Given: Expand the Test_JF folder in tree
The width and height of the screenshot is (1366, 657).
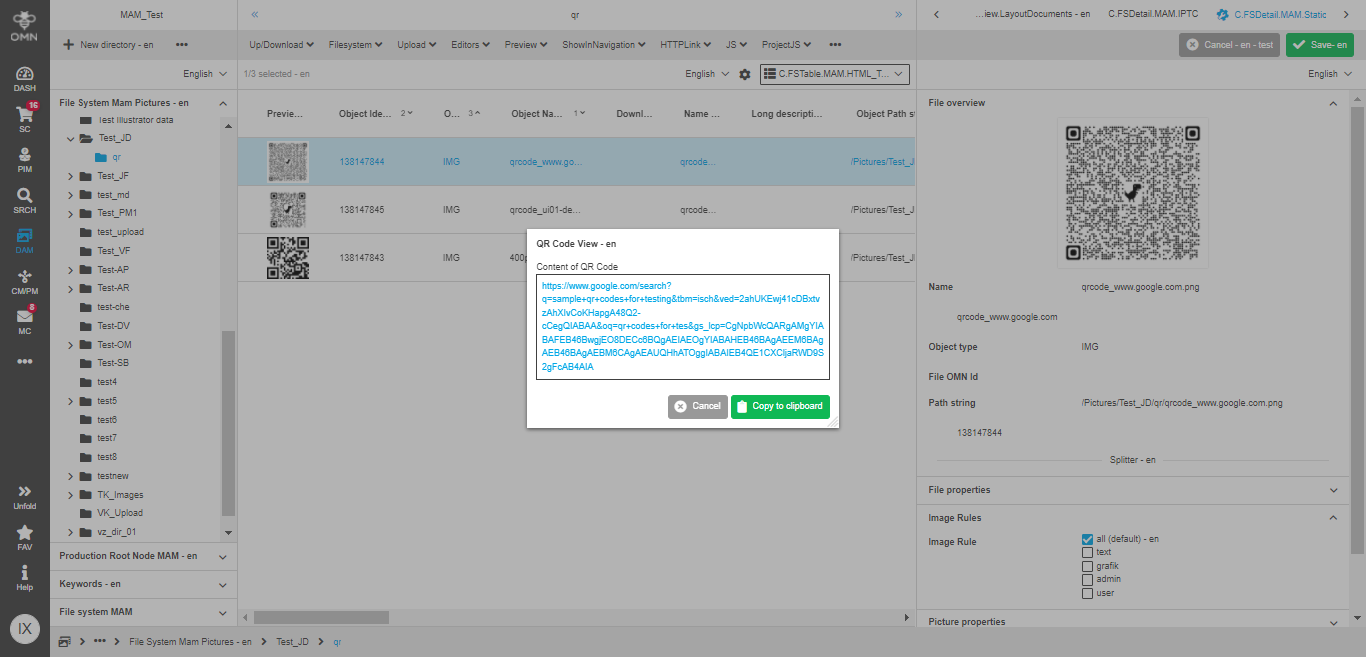Looking at the screenshot, I should (70, 175).
